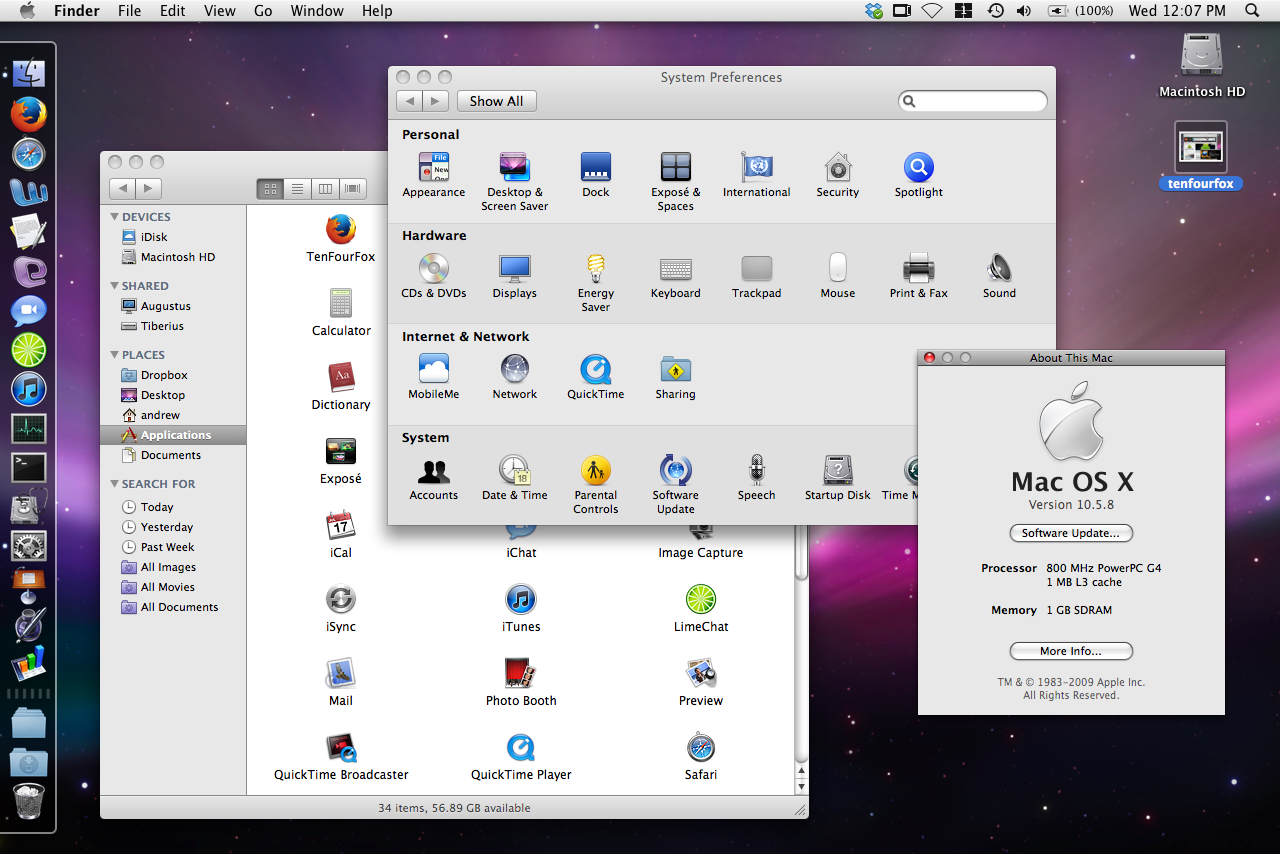This screenshot has height=854, width=1280.
Task: Click Show All in System Preferences
Action: point(497,101)
